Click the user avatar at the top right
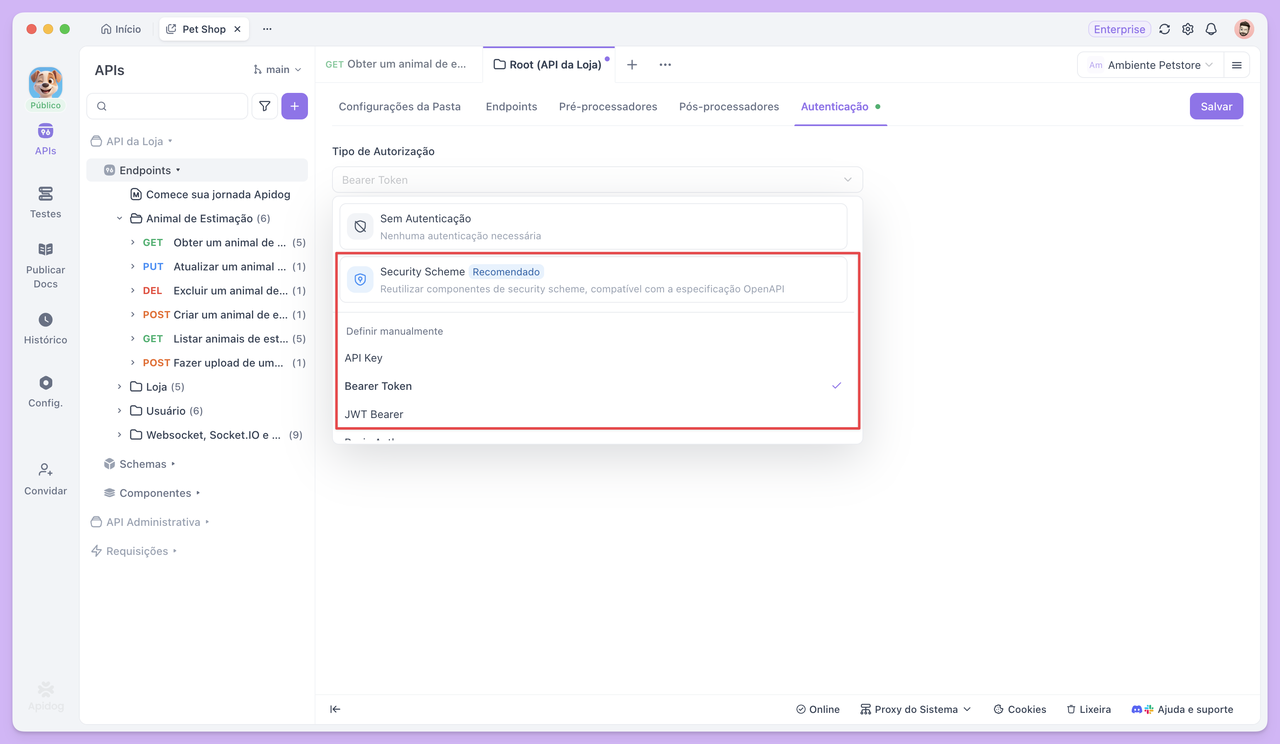The image size is (1280, 744). [1244, 29]
